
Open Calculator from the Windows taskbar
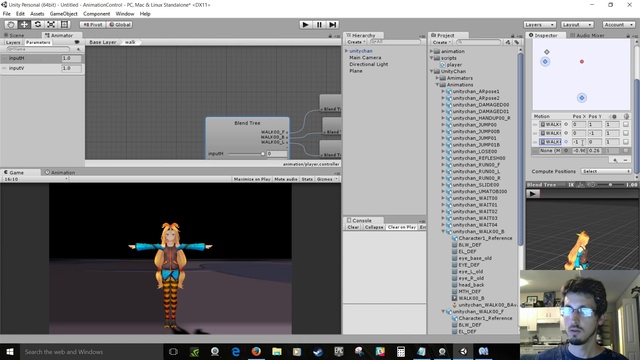[400, 351]
